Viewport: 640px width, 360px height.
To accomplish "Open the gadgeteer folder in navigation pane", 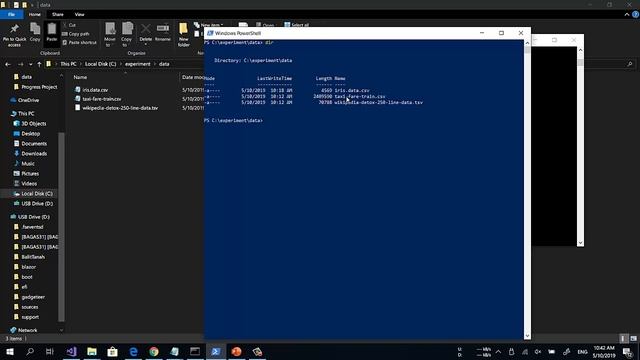I will tap(33, 297).
